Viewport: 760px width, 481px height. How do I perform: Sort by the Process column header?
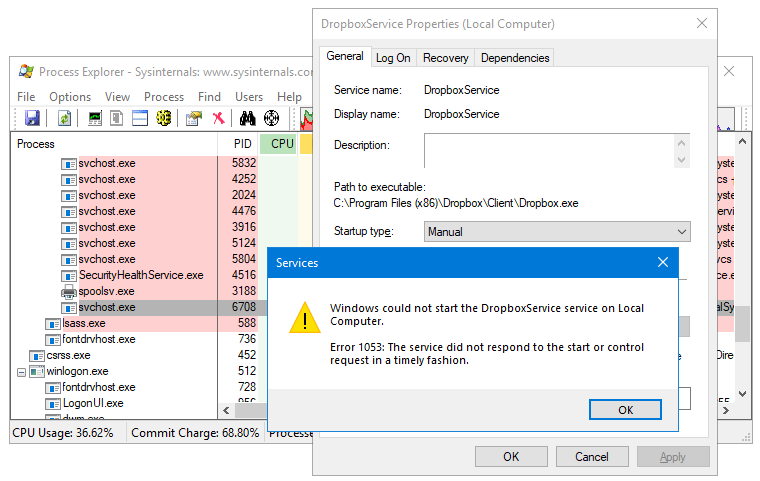[114, 144]
